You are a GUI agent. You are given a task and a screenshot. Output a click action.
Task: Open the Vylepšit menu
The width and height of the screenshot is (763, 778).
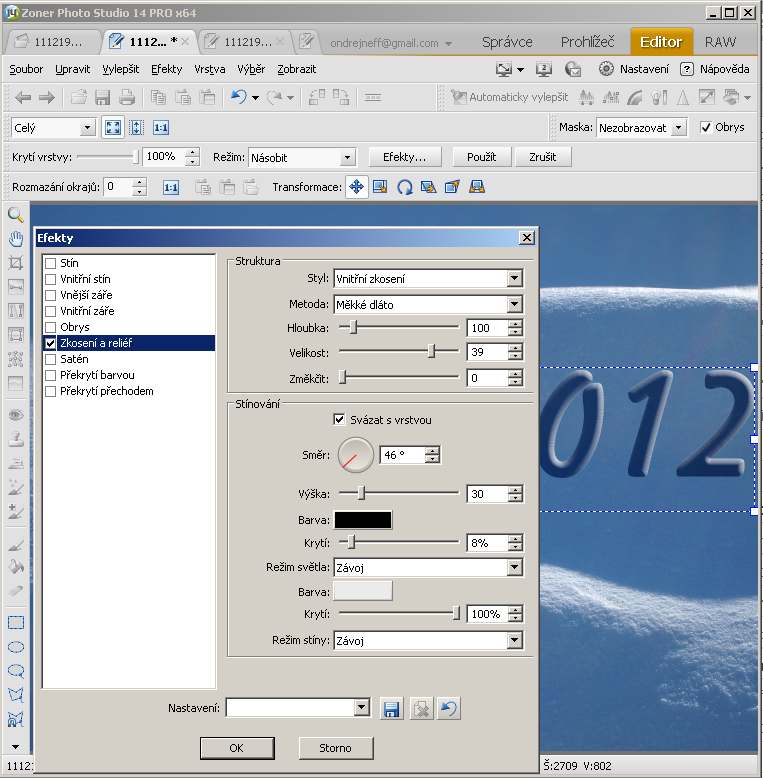(120, 69)
